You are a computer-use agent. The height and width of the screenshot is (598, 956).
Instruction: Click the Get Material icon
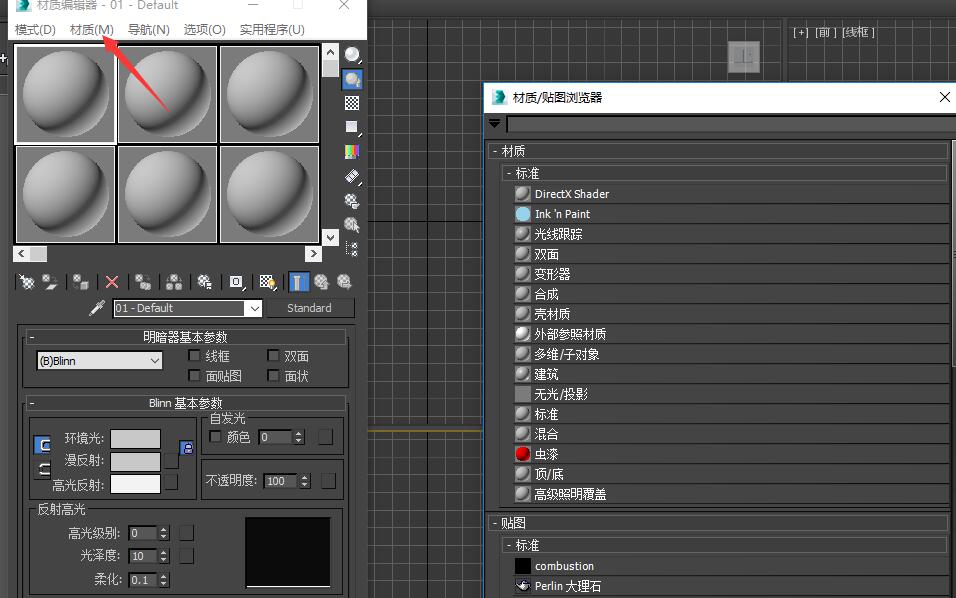27,283
